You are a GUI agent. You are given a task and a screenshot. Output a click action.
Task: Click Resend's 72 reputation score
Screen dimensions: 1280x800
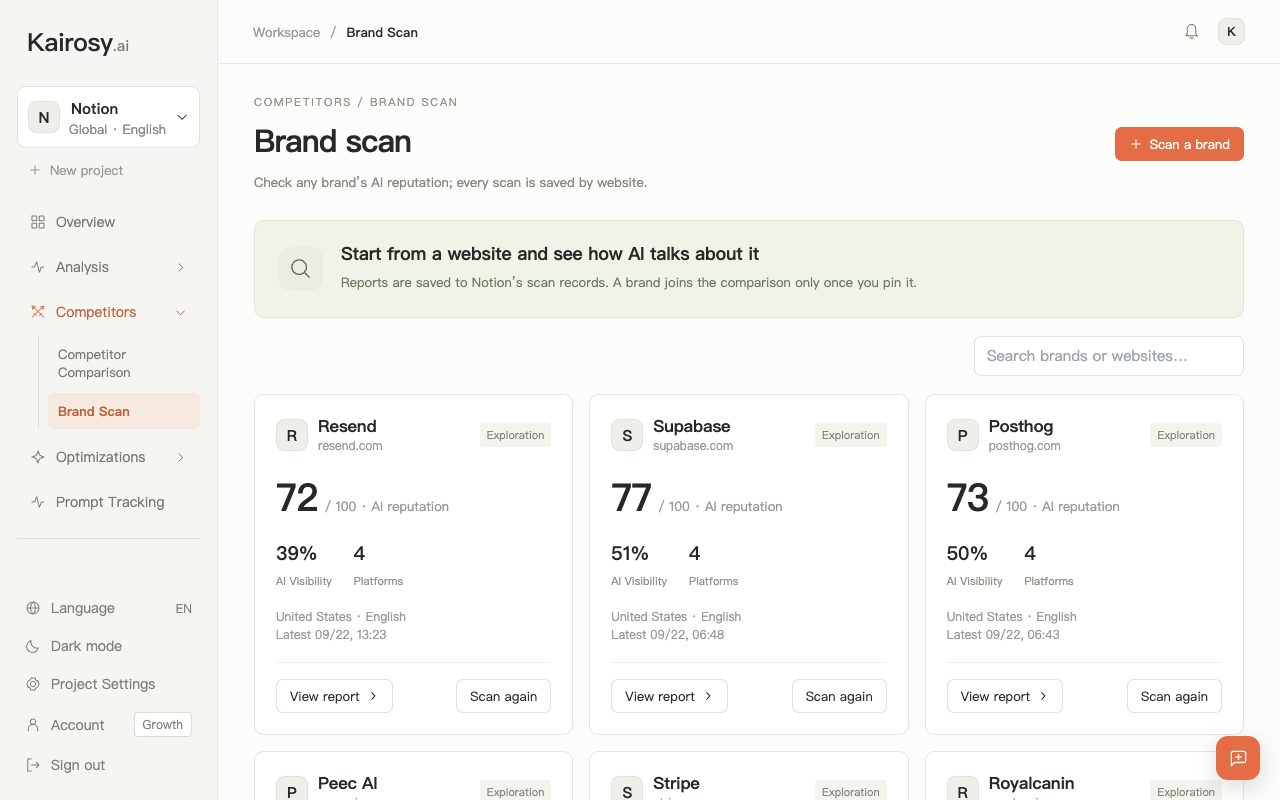297,498
